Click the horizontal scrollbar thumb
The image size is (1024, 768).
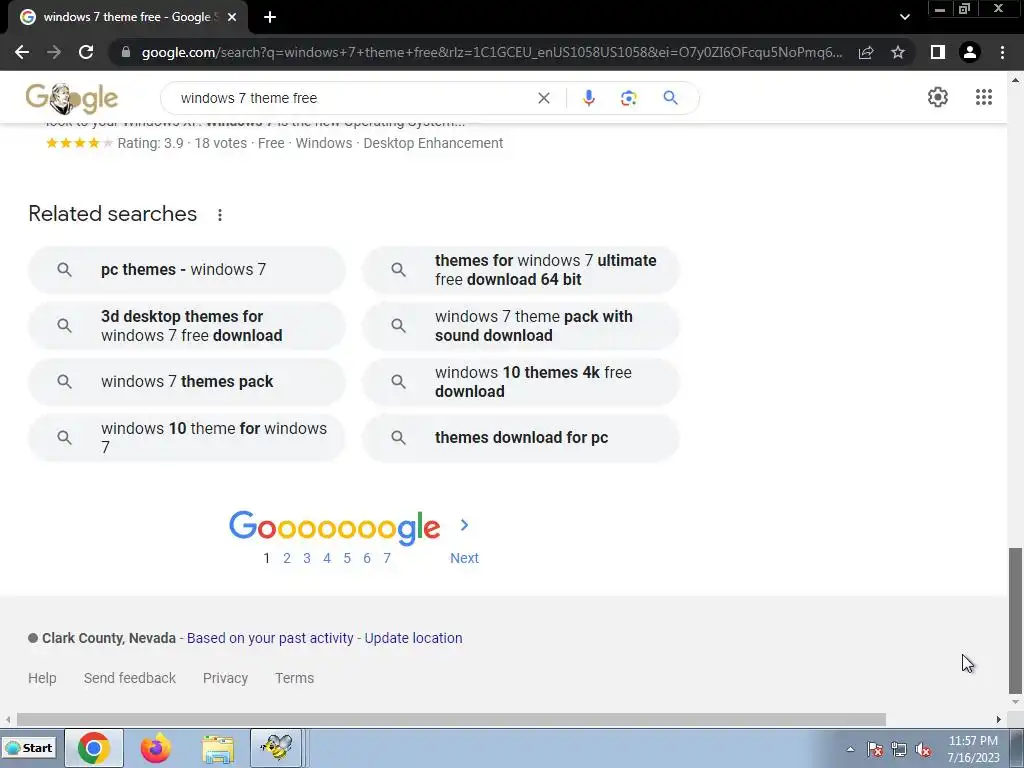[451, 720]
